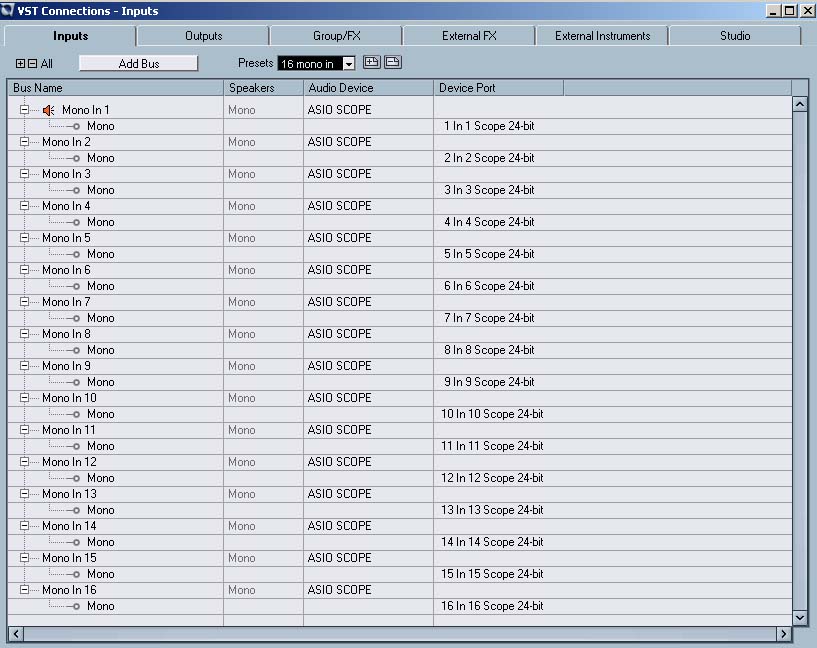Collapse the Mono In 16 bus
Image resolution: width=817 pixels, height=648 pixels.
[24, 590]
